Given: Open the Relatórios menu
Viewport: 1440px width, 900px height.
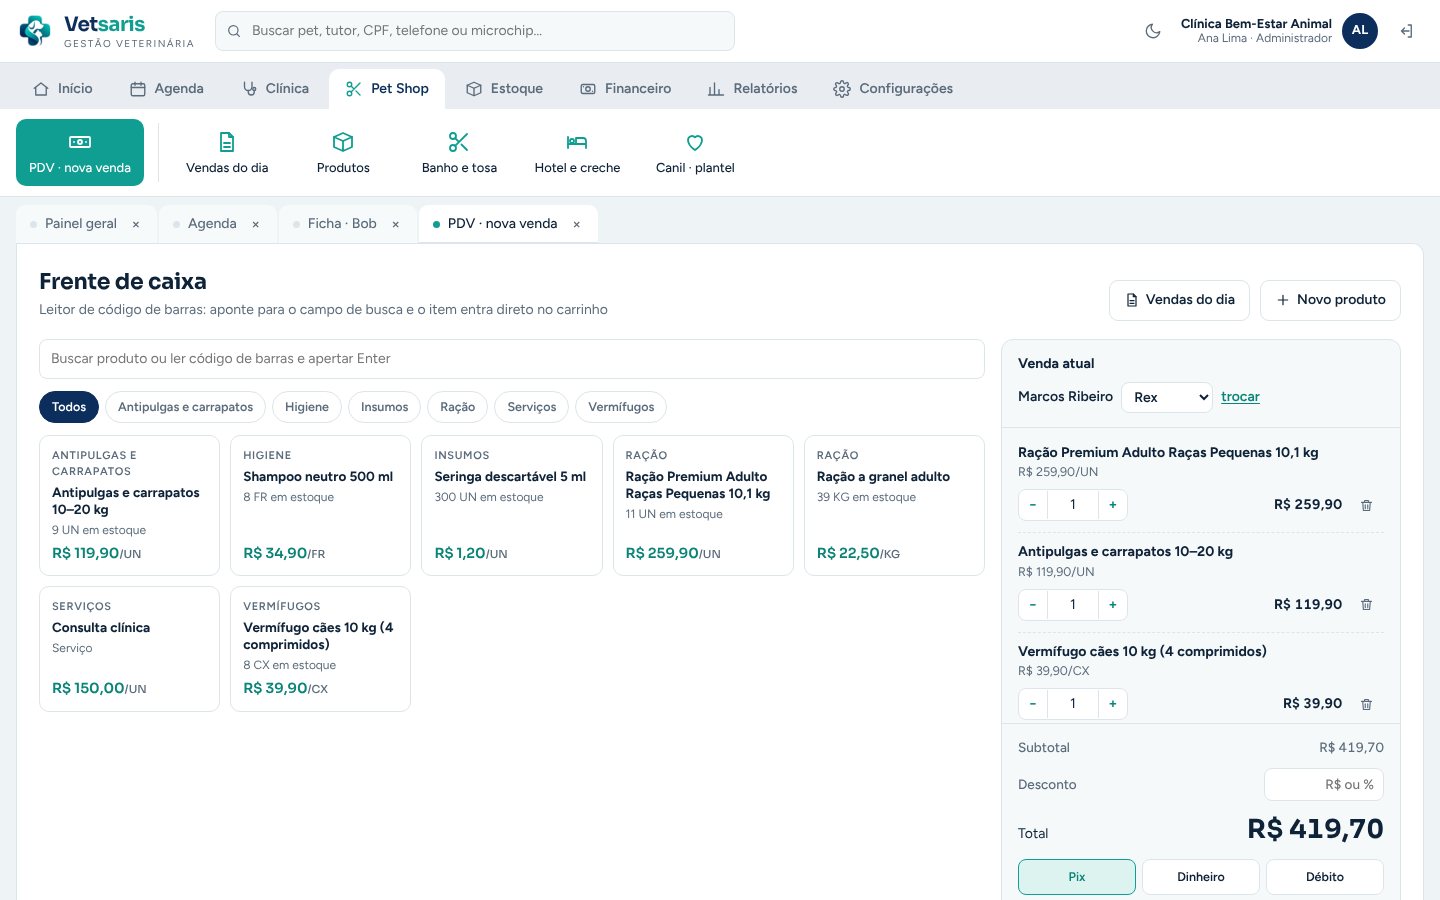Looking at the screenshot, I should coord(753,89).
